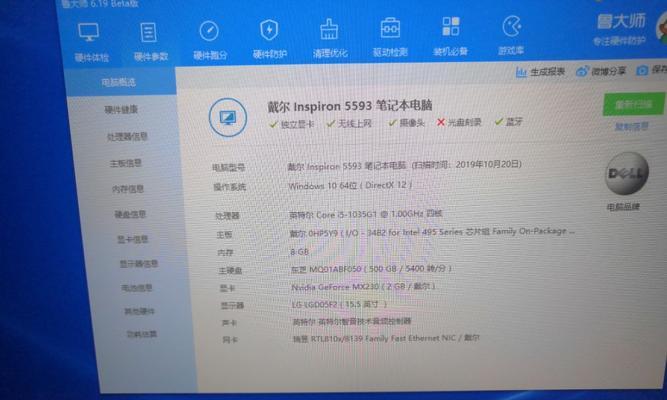667x400 pixels.
Task: Click the 东芝 MQ01ABF050 hard disk value
Action: [x=371, y=269]
